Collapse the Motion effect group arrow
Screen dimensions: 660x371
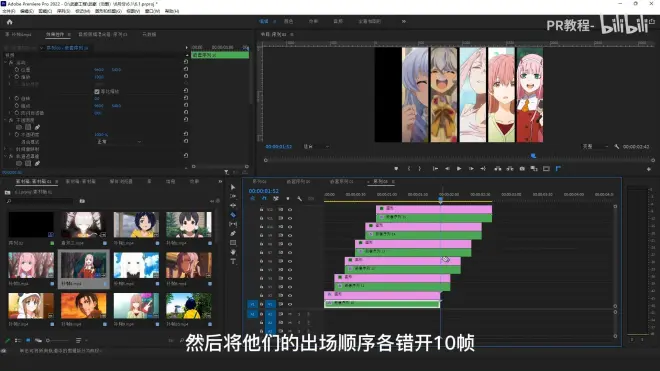point(5,62)
